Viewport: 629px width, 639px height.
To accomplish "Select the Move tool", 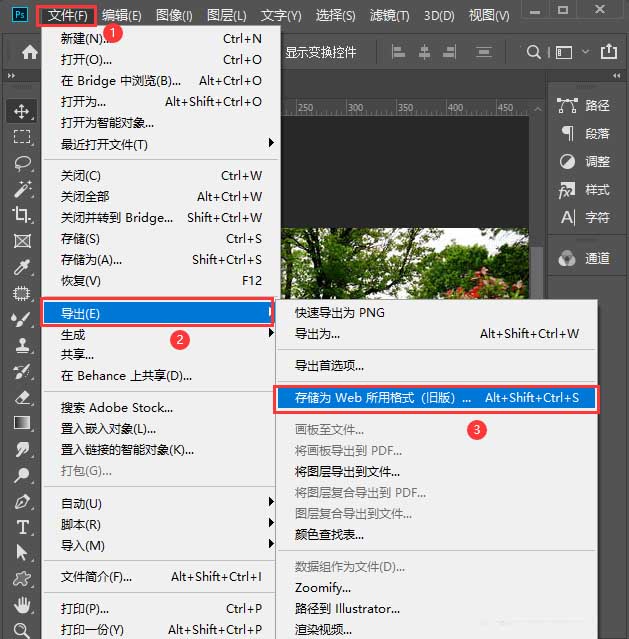I will coord(21,111).
